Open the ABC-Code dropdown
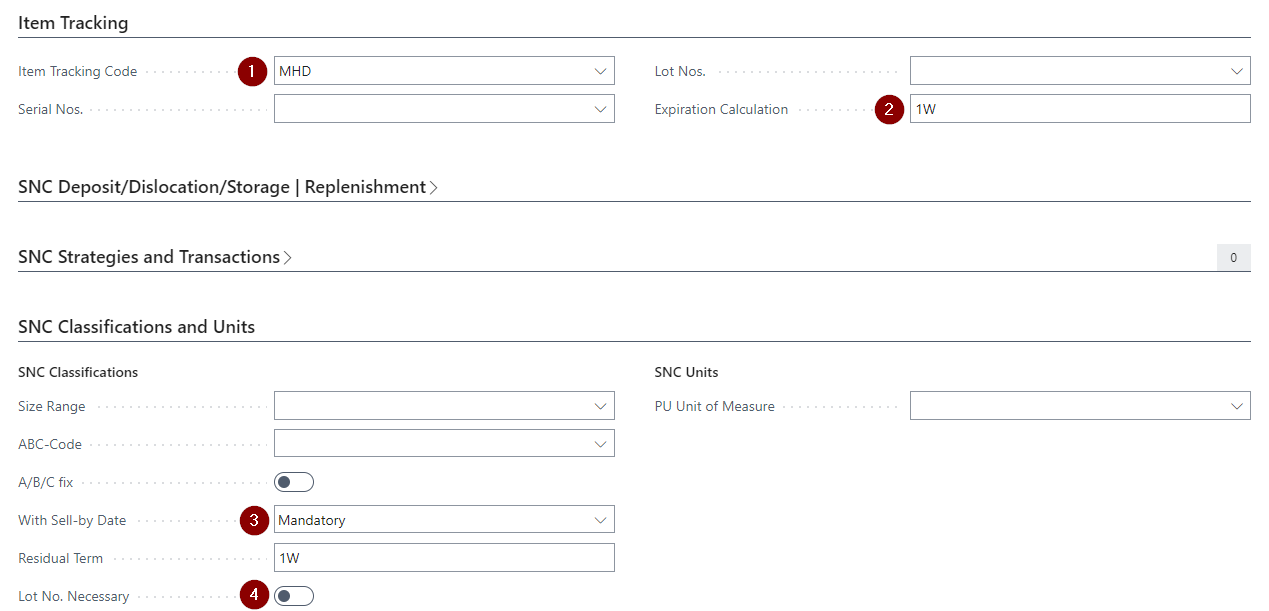The image size is (1269, 611). pos(600,444)
